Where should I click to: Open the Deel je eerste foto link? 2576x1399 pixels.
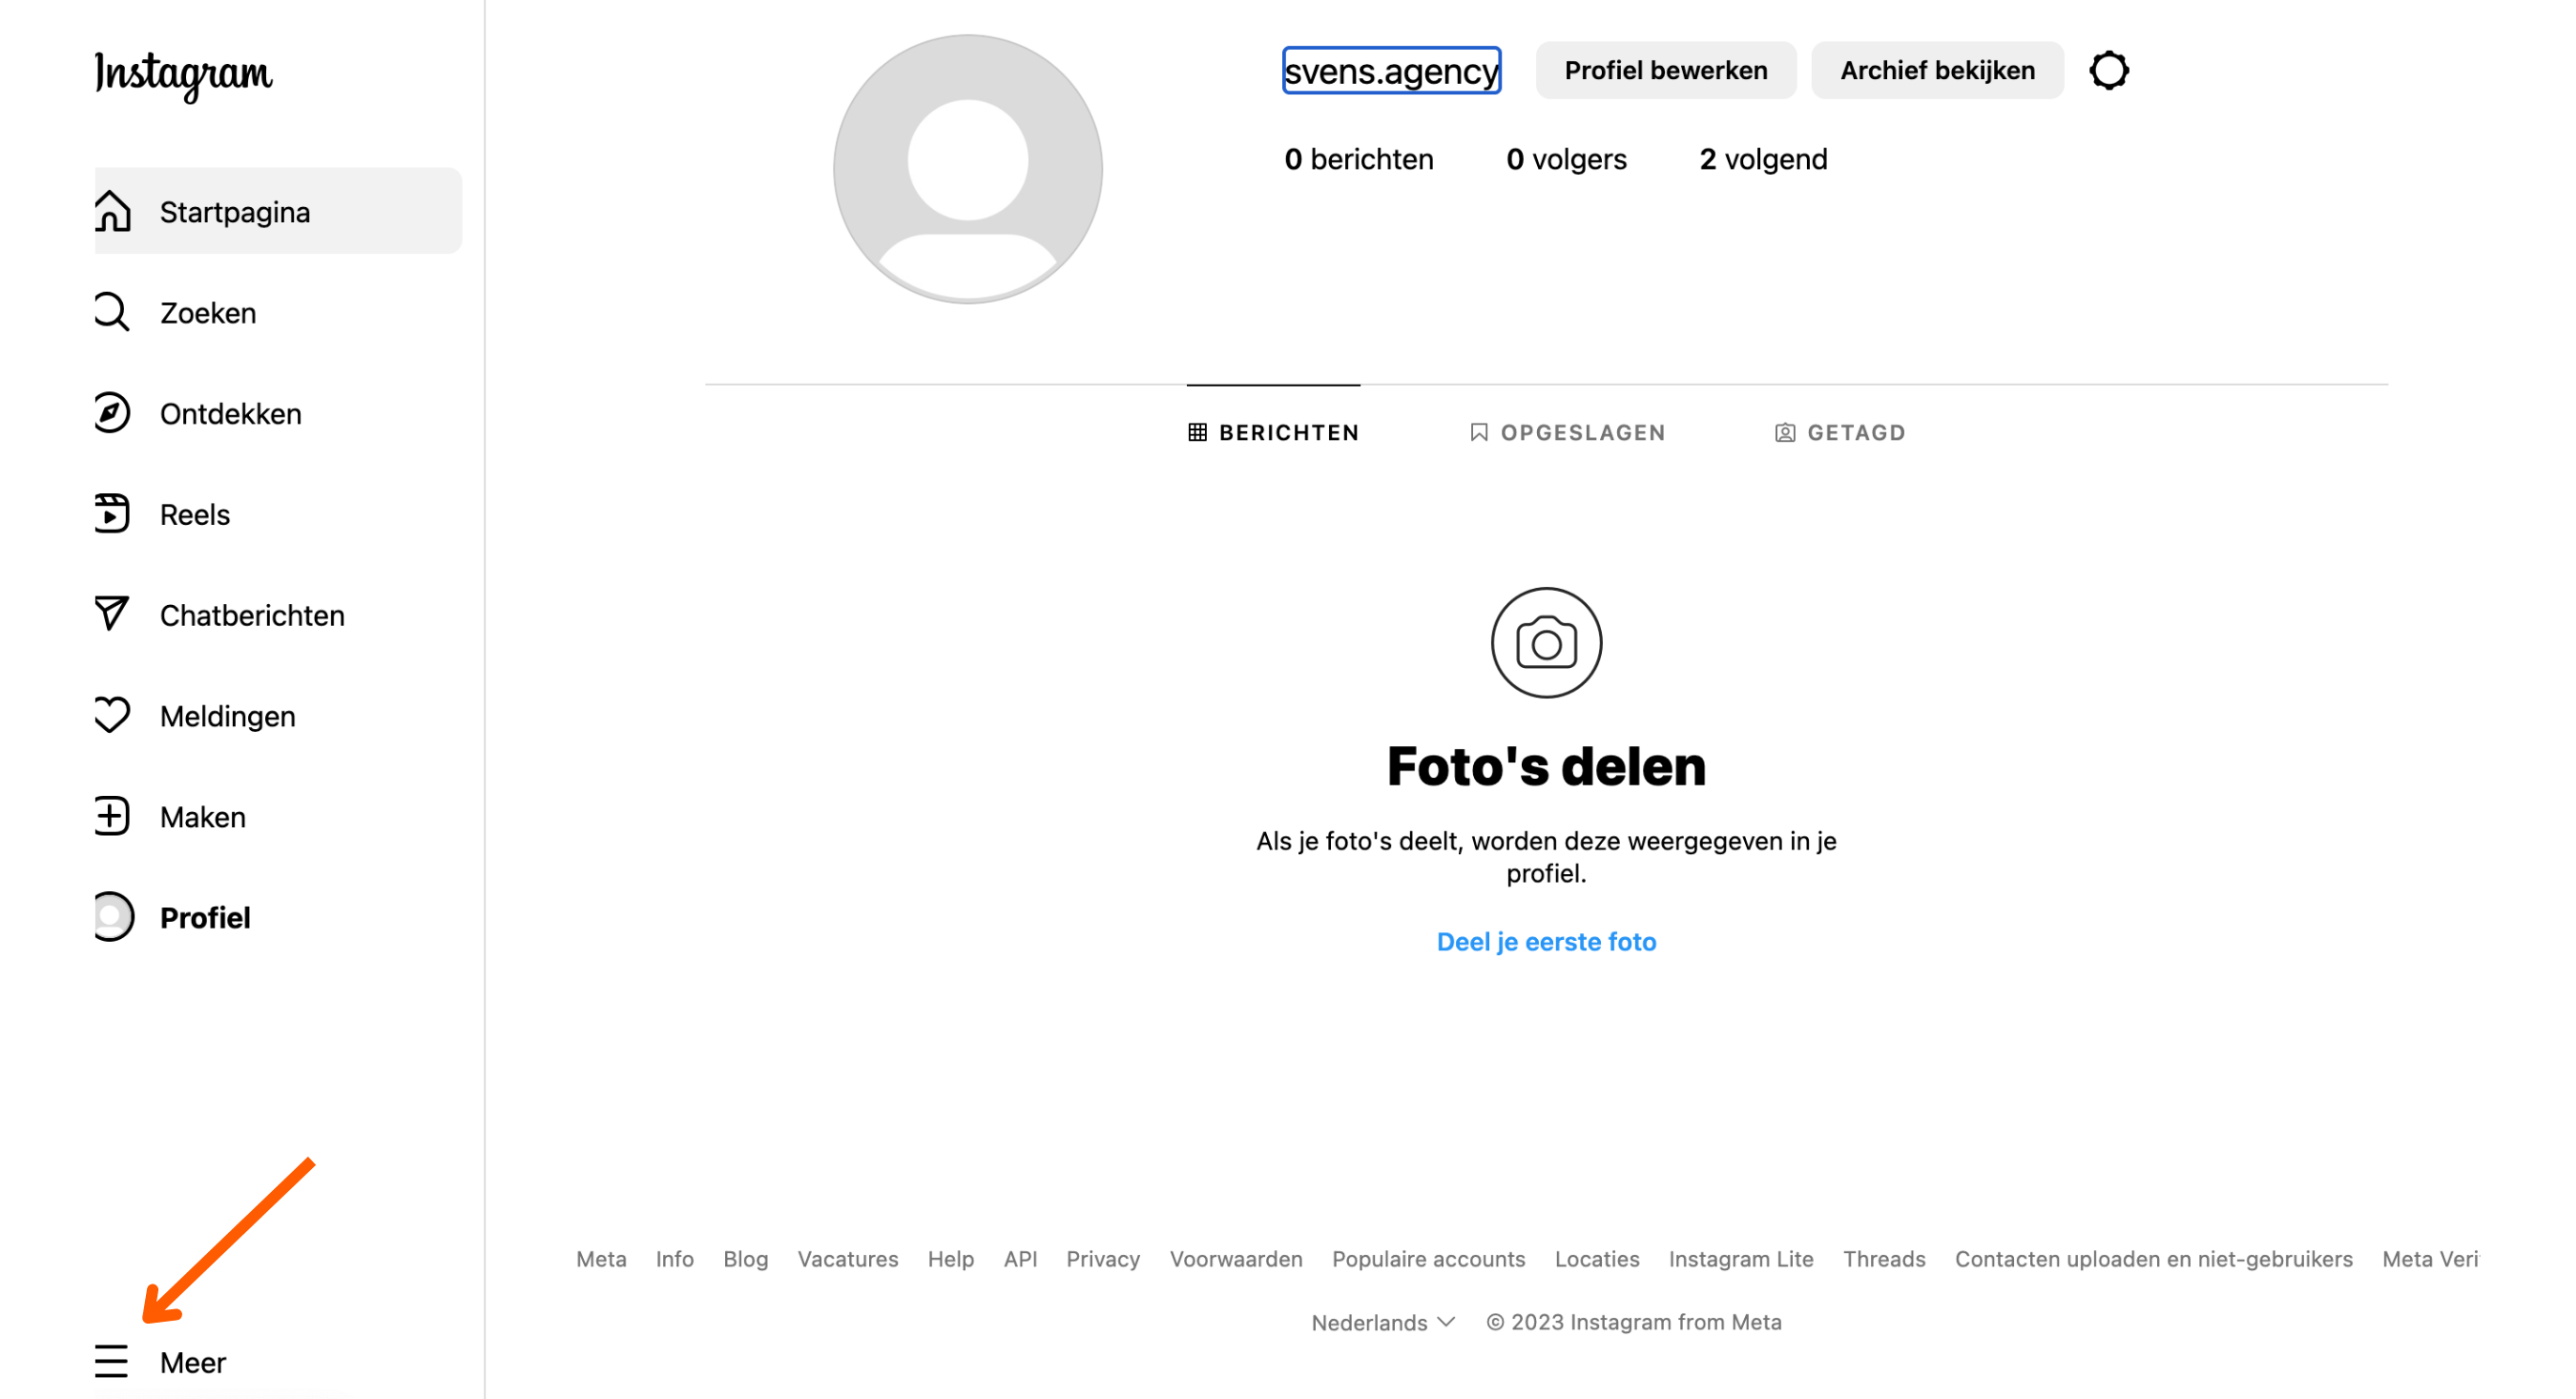pos(1546,941)
